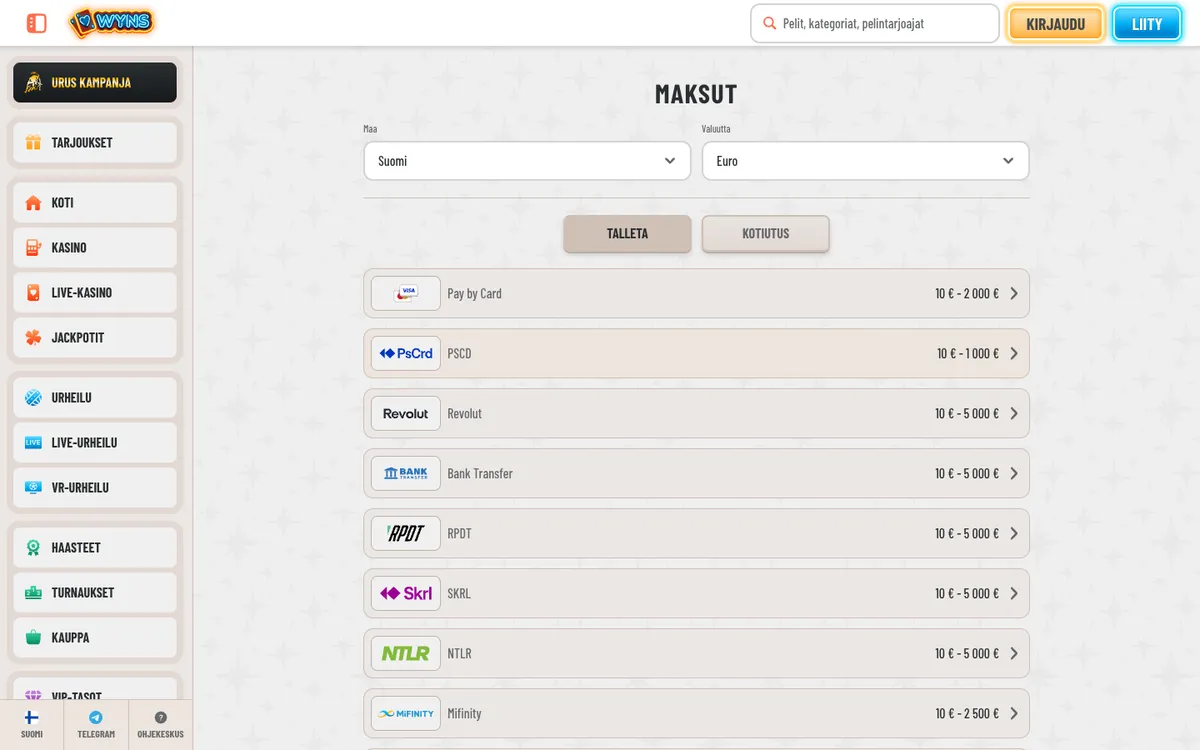Click the Kauppa sidebar label
The height and width of the screenshot is (750, 1200).
point(71,638)
